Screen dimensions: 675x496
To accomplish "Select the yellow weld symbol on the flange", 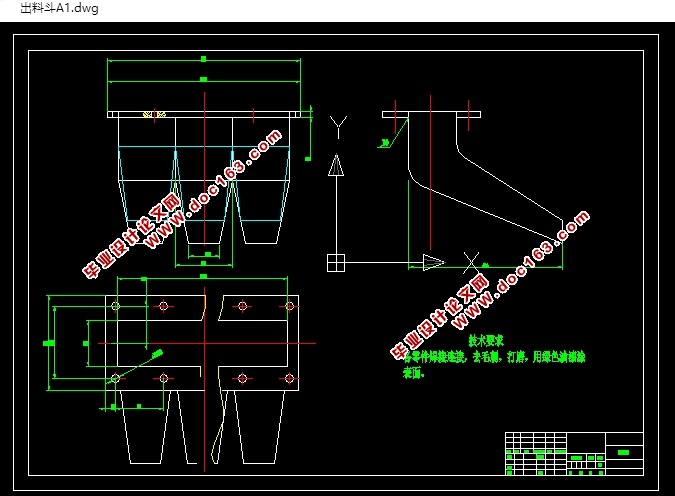I will coord(155,115).
